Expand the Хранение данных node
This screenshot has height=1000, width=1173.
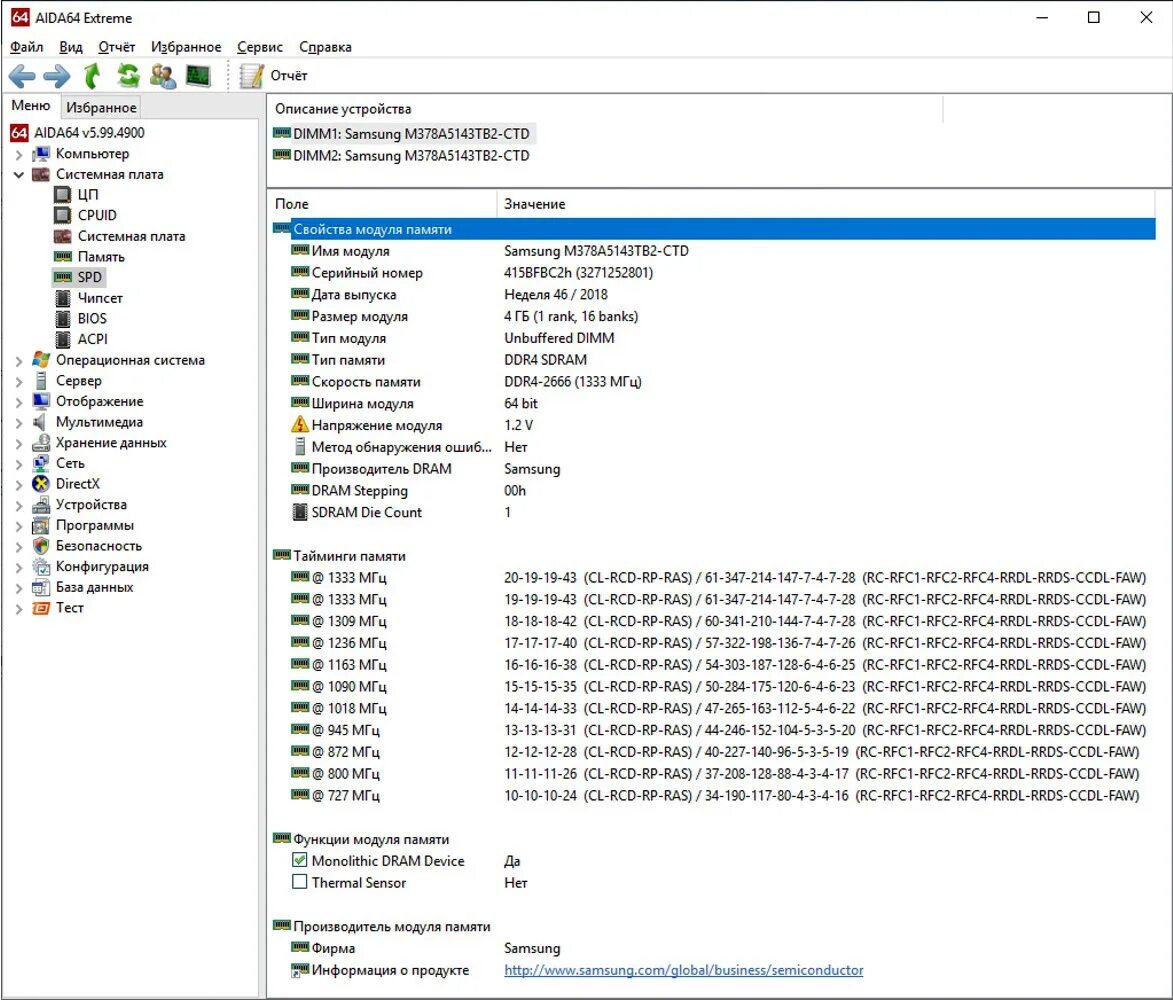click(19, 444)
